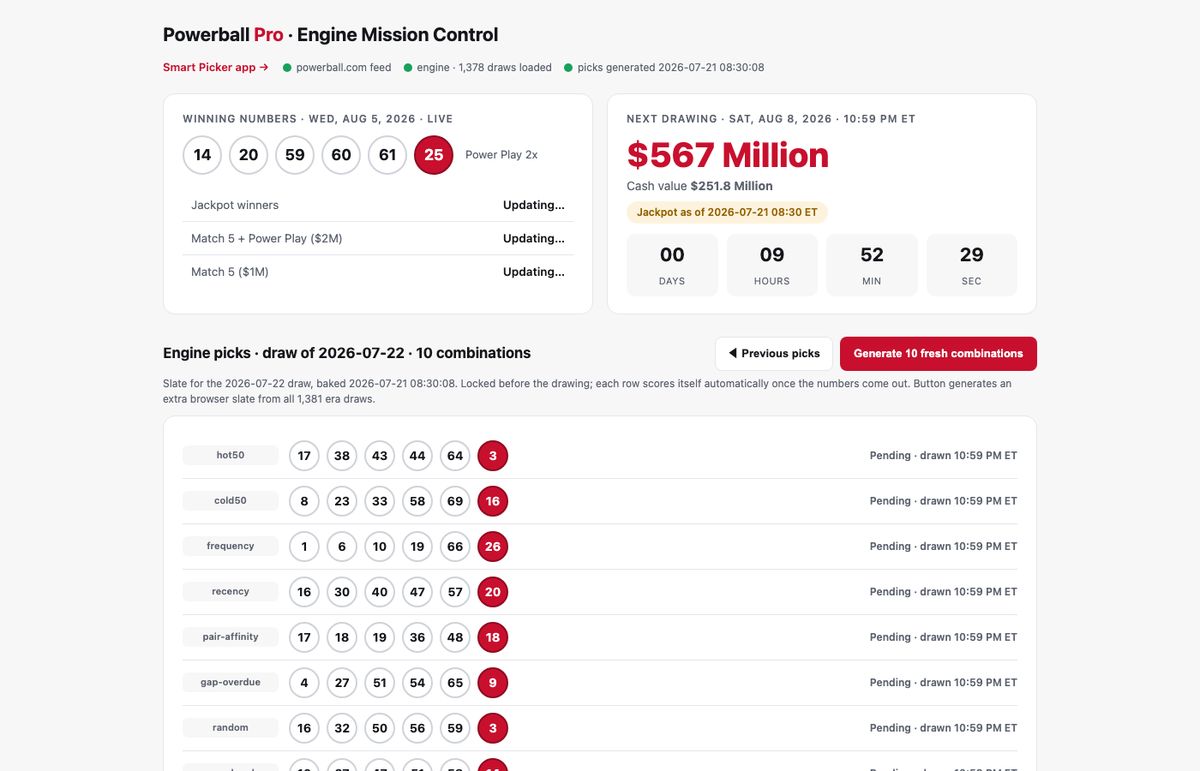Select the random strategy tag
This screenshot has width=1200, height=771.
230,728
